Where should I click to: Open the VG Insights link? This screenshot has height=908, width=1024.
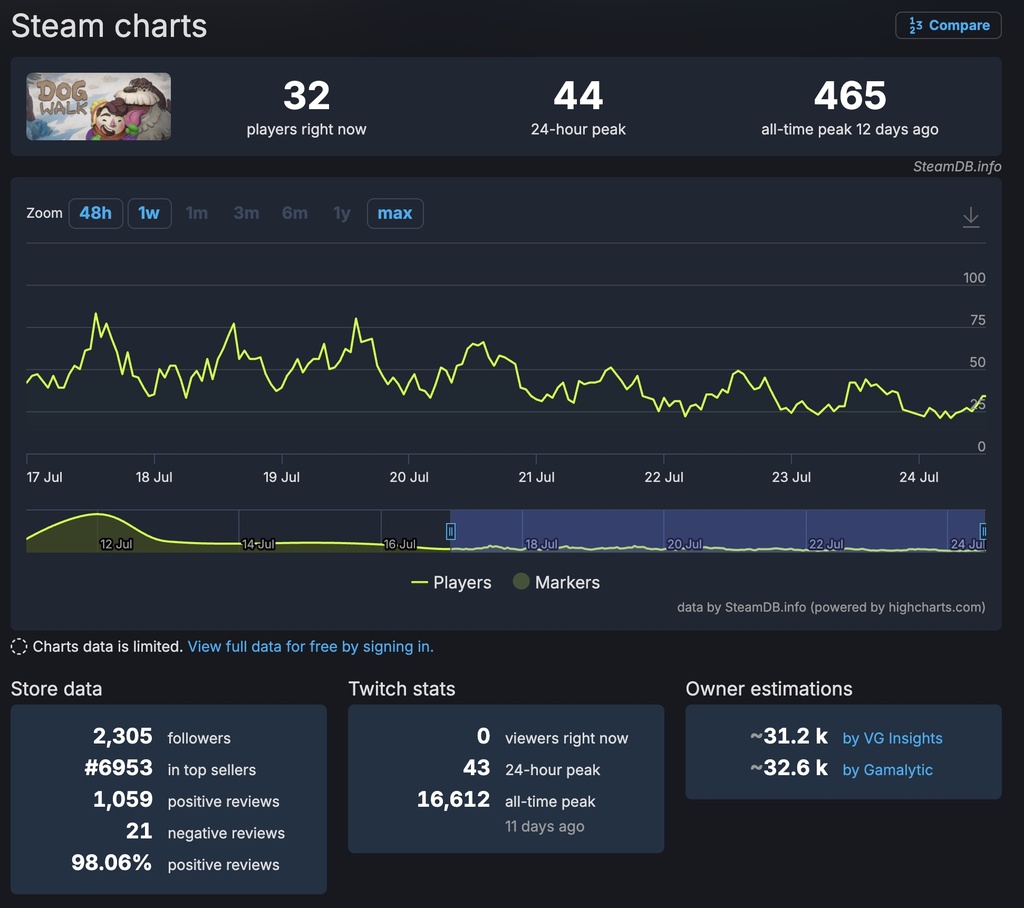(x=892, y=738)
